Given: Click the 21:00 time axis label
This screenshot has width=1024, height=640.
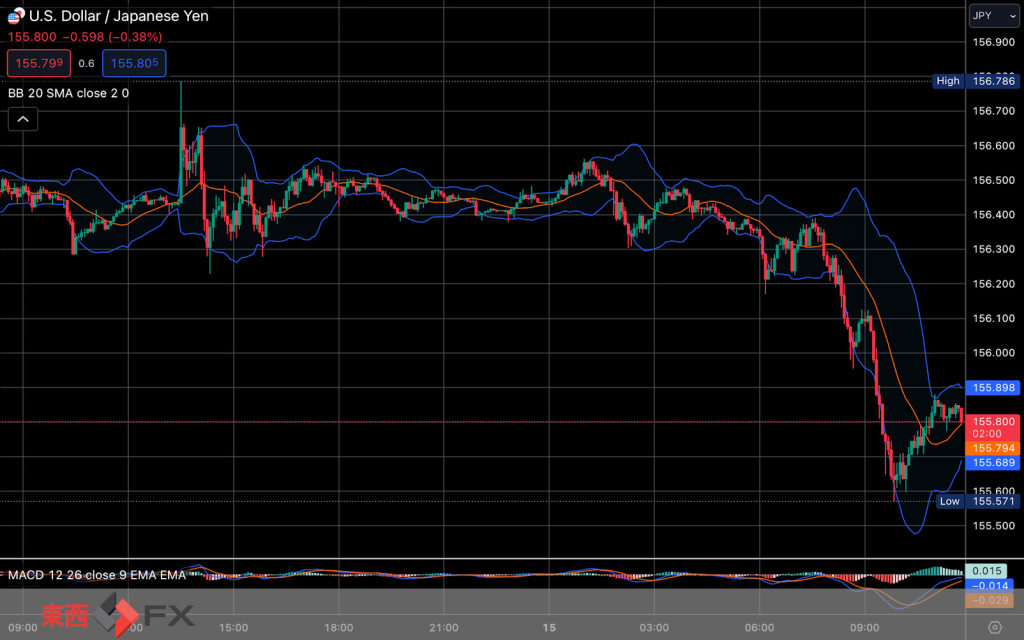Looking at the screenshot, I should (443, 627).
